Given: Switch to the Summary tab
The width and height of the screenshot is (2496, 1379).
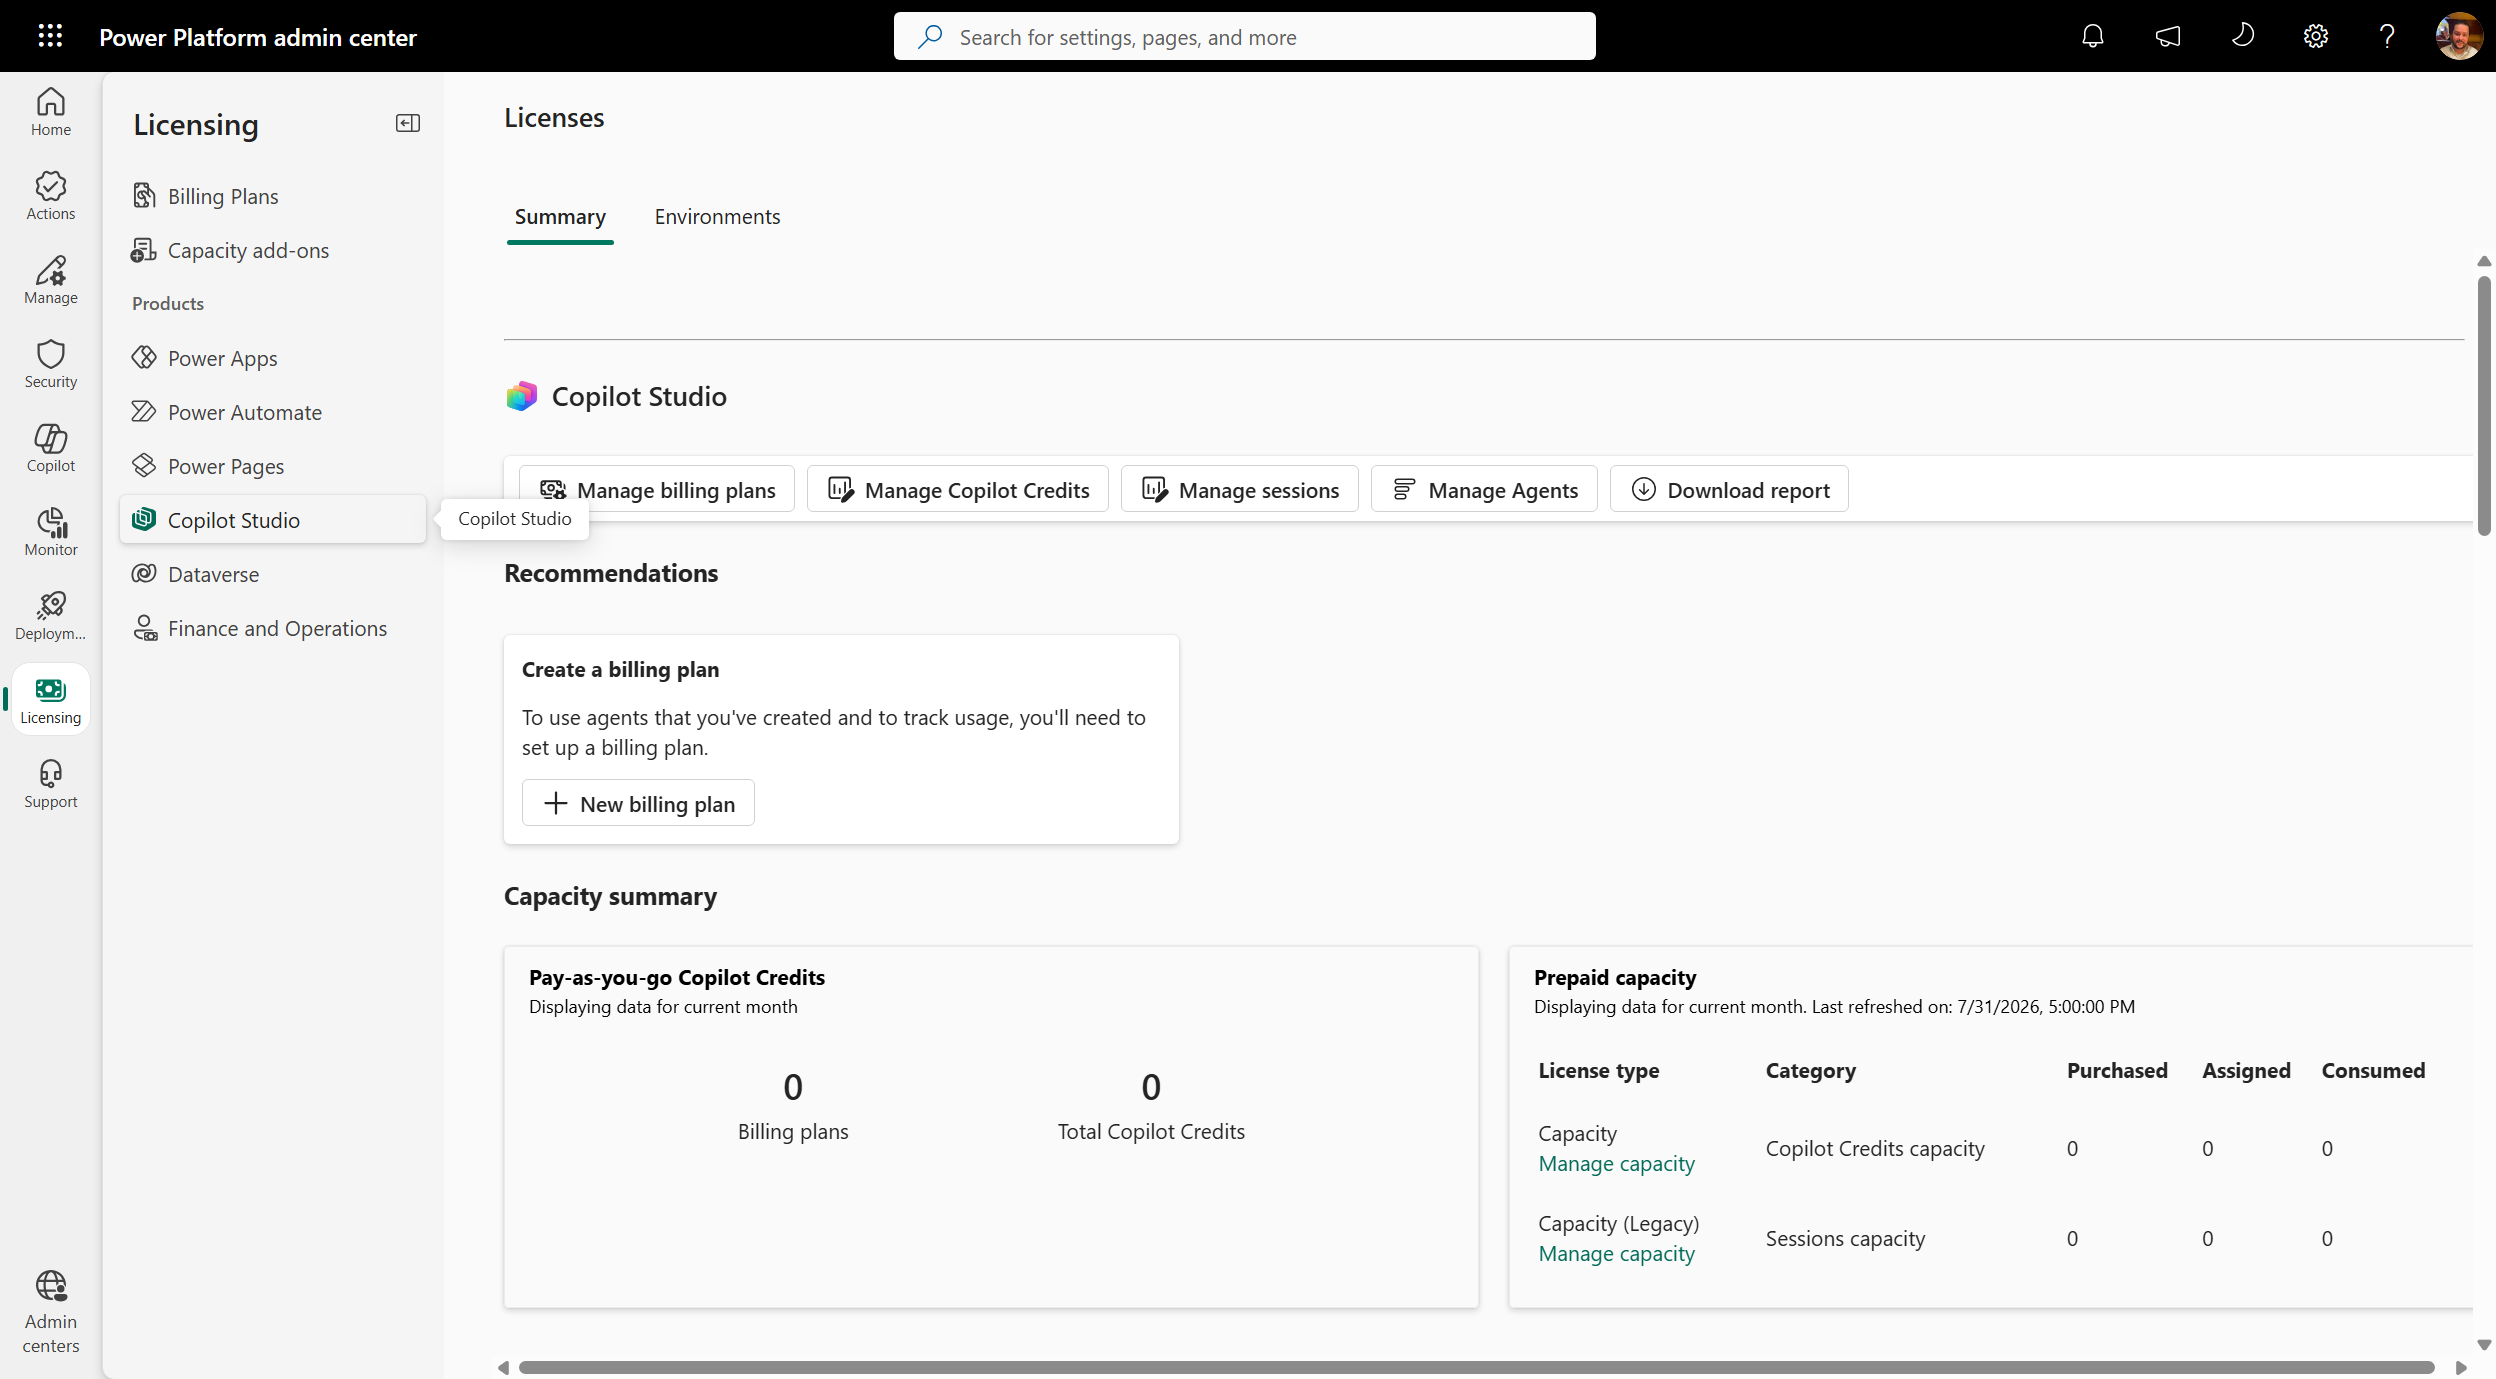Looking at the screenshot, I should pos(560,217).
